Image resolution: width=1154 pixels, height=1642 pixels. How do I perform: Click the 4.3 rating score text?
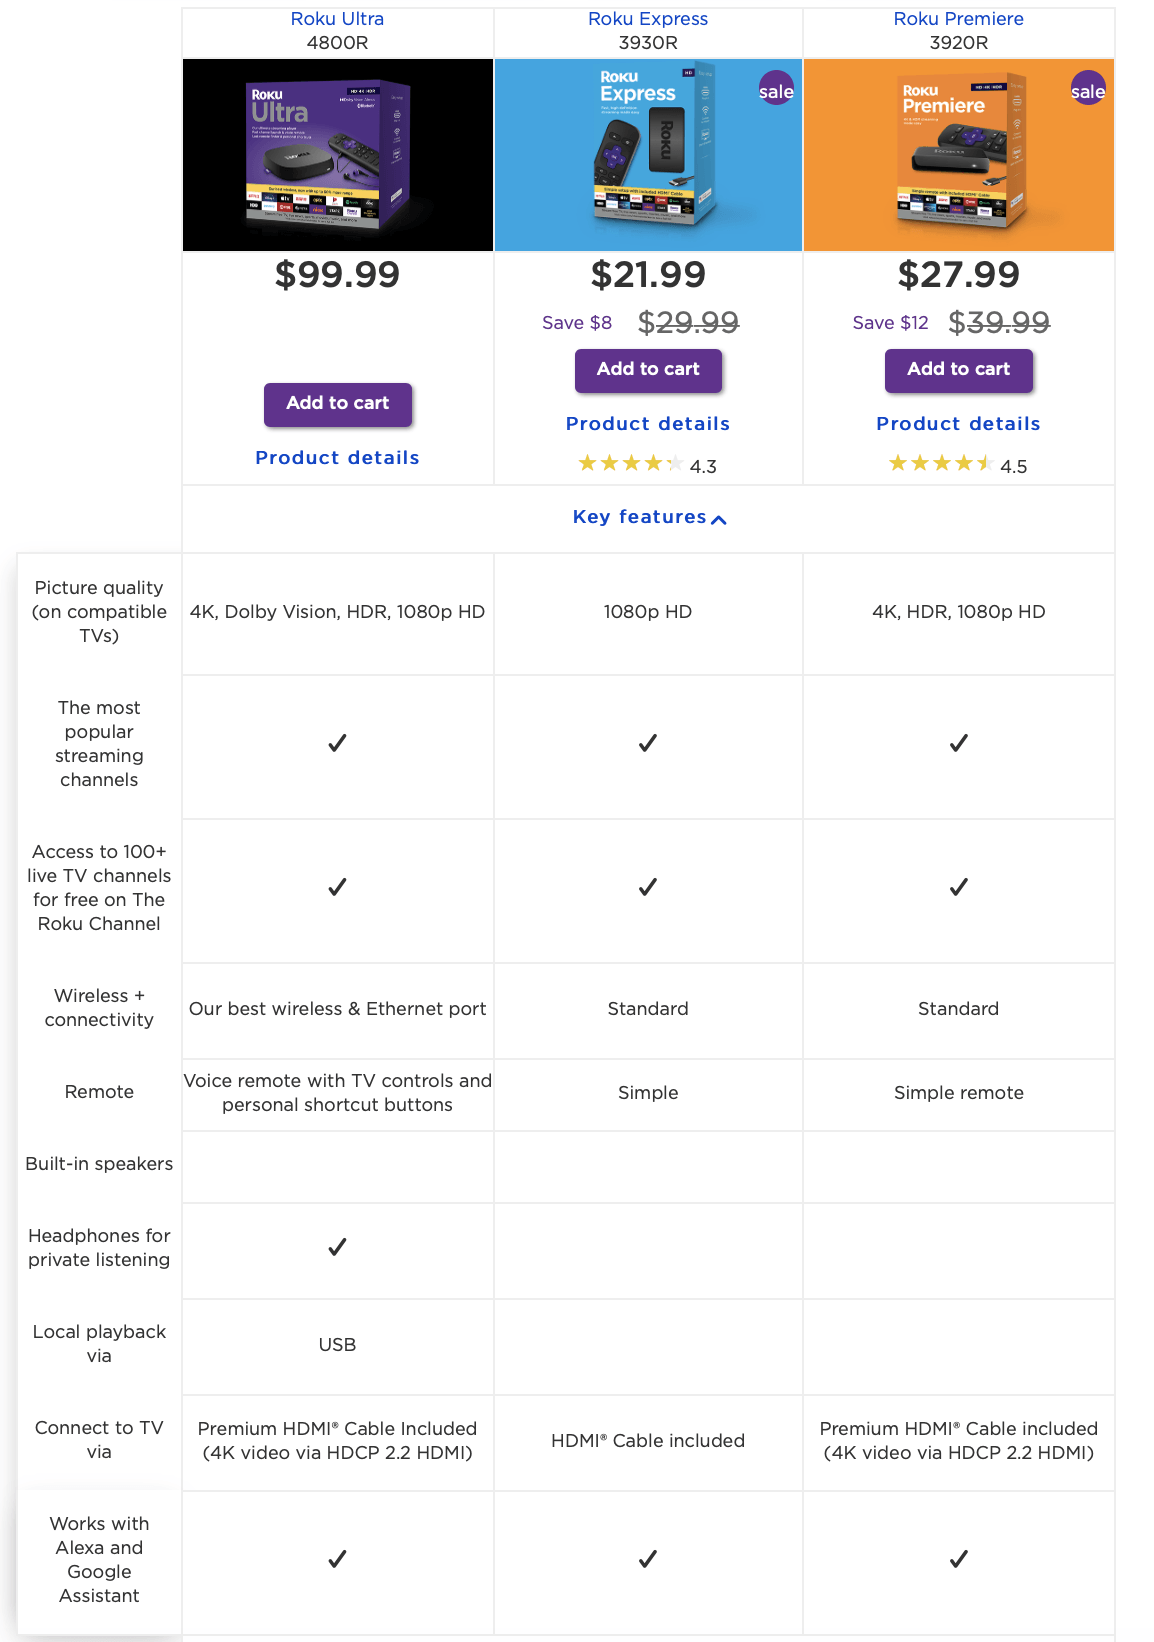[704, 465]
